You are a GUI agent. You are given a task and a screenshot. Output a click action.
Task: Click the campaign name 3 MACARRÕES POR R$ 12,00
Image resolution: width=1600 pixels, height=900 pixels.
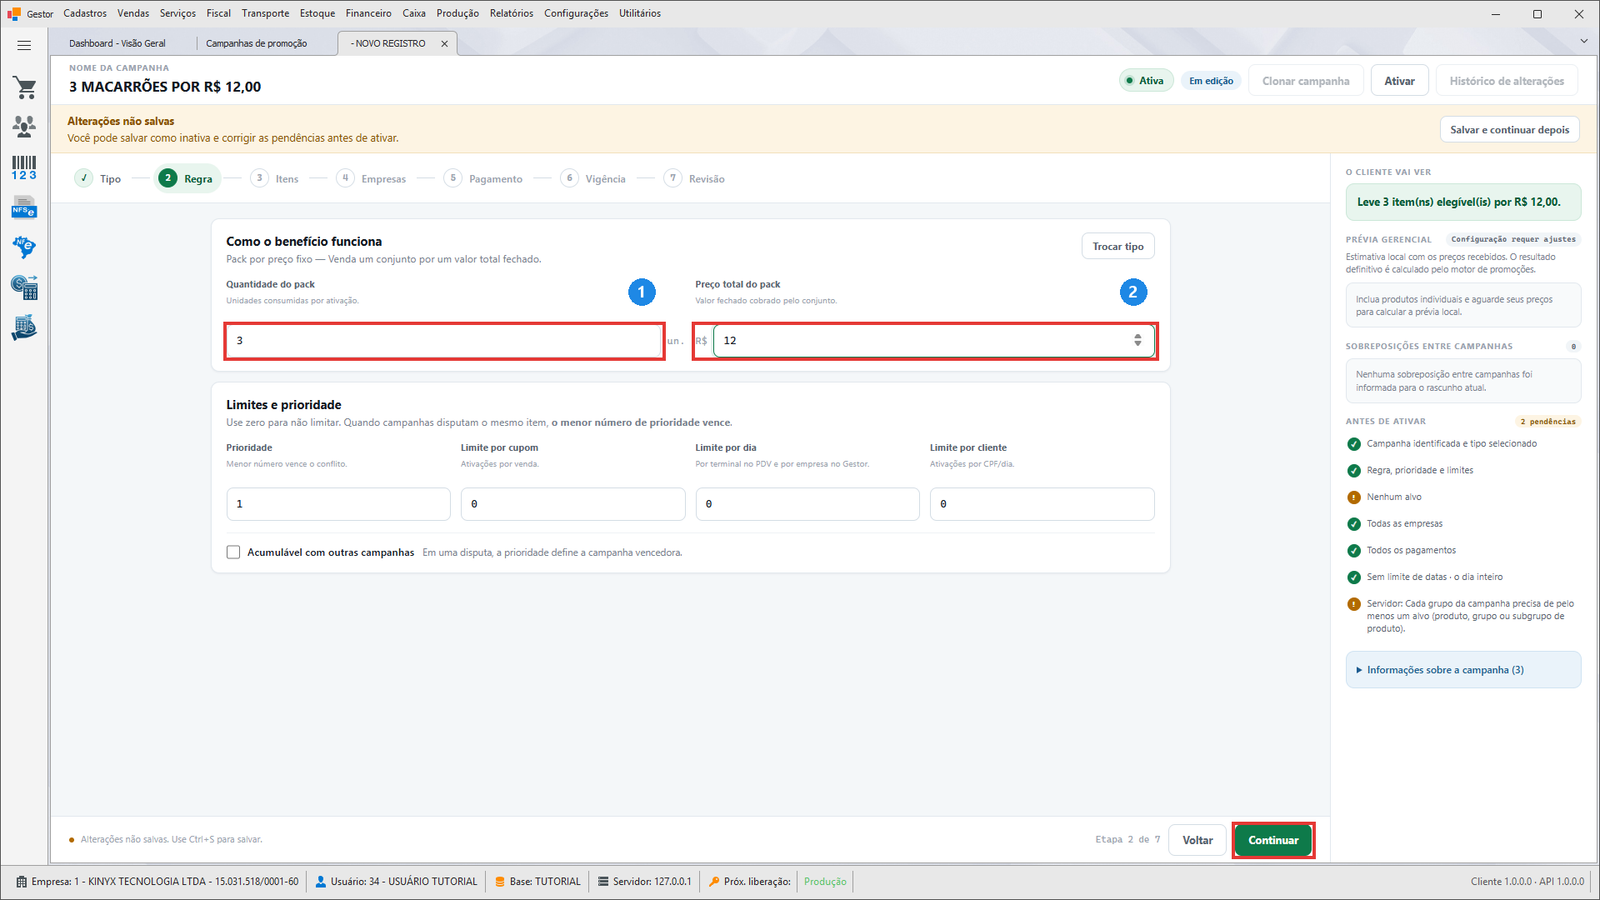[x=165, y=87]
